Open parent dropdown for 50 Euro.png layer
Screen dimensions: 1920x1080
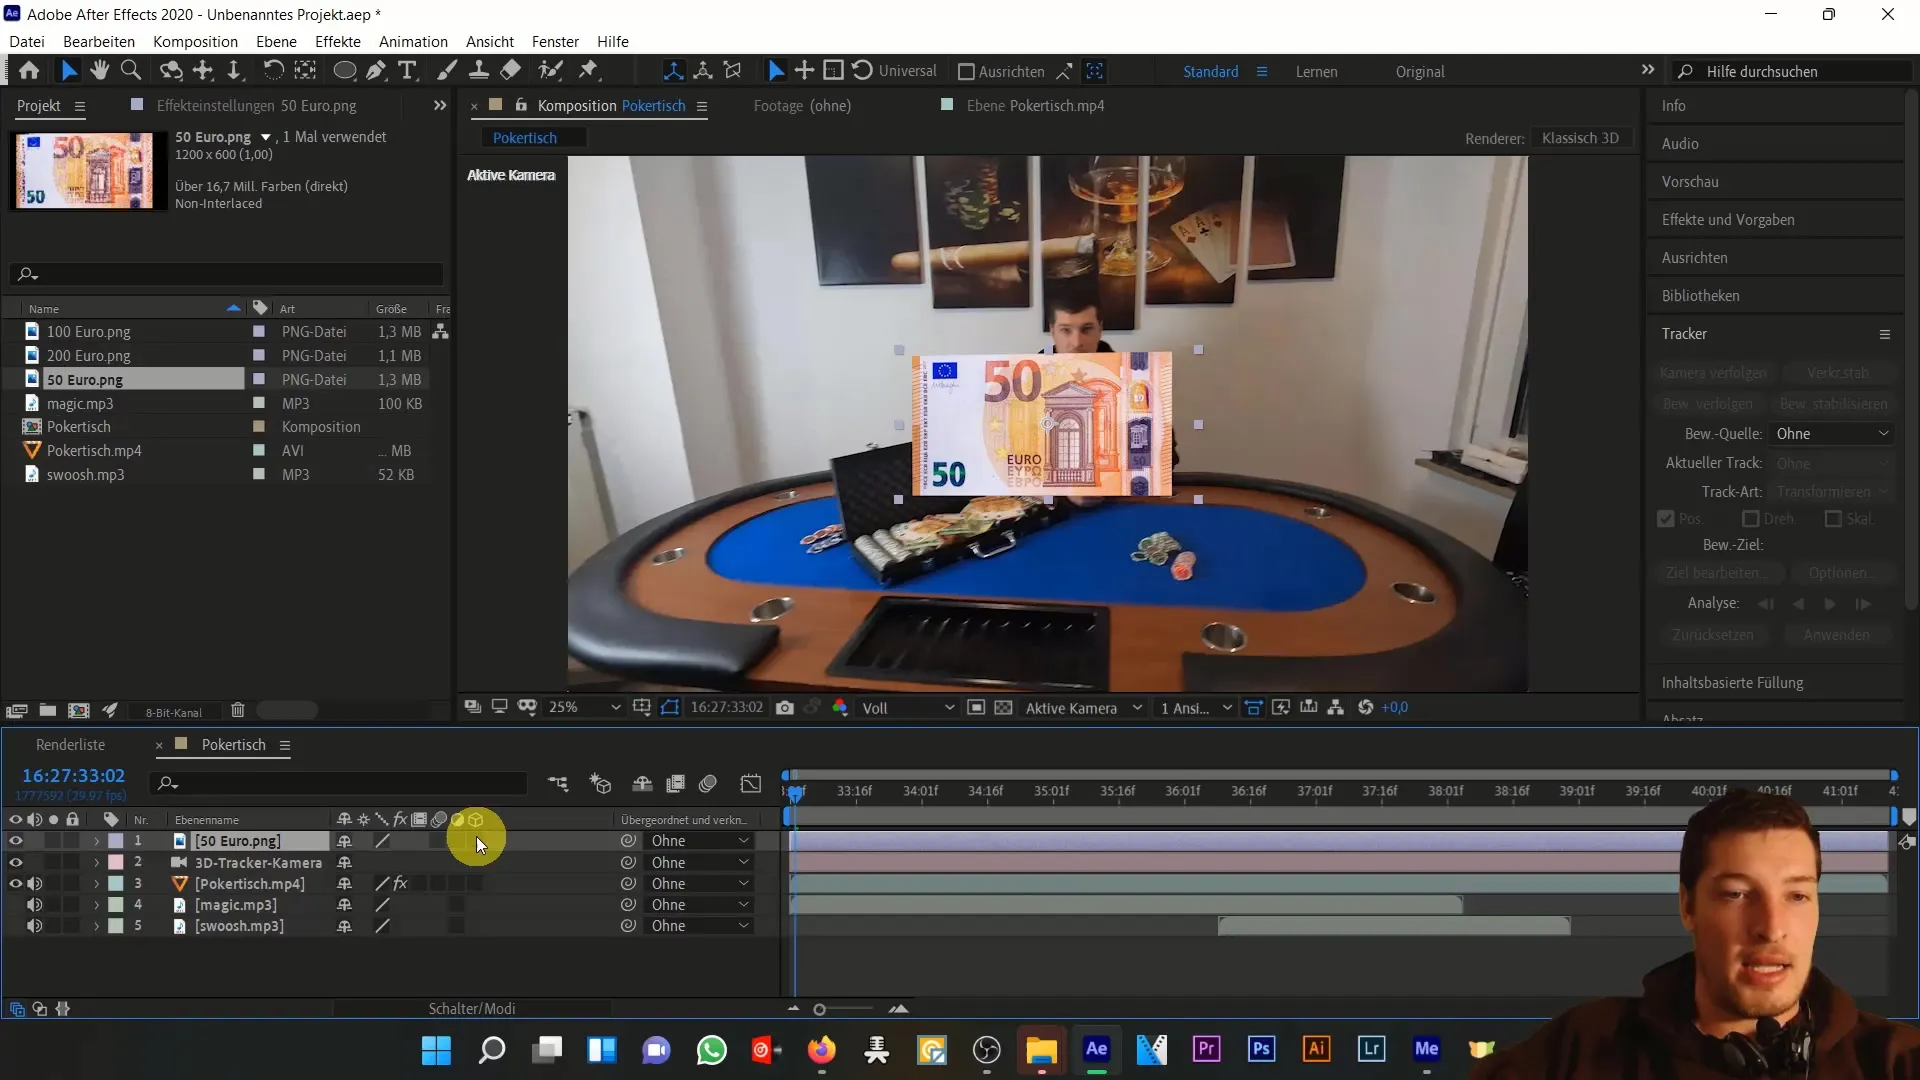coord(700,841)
